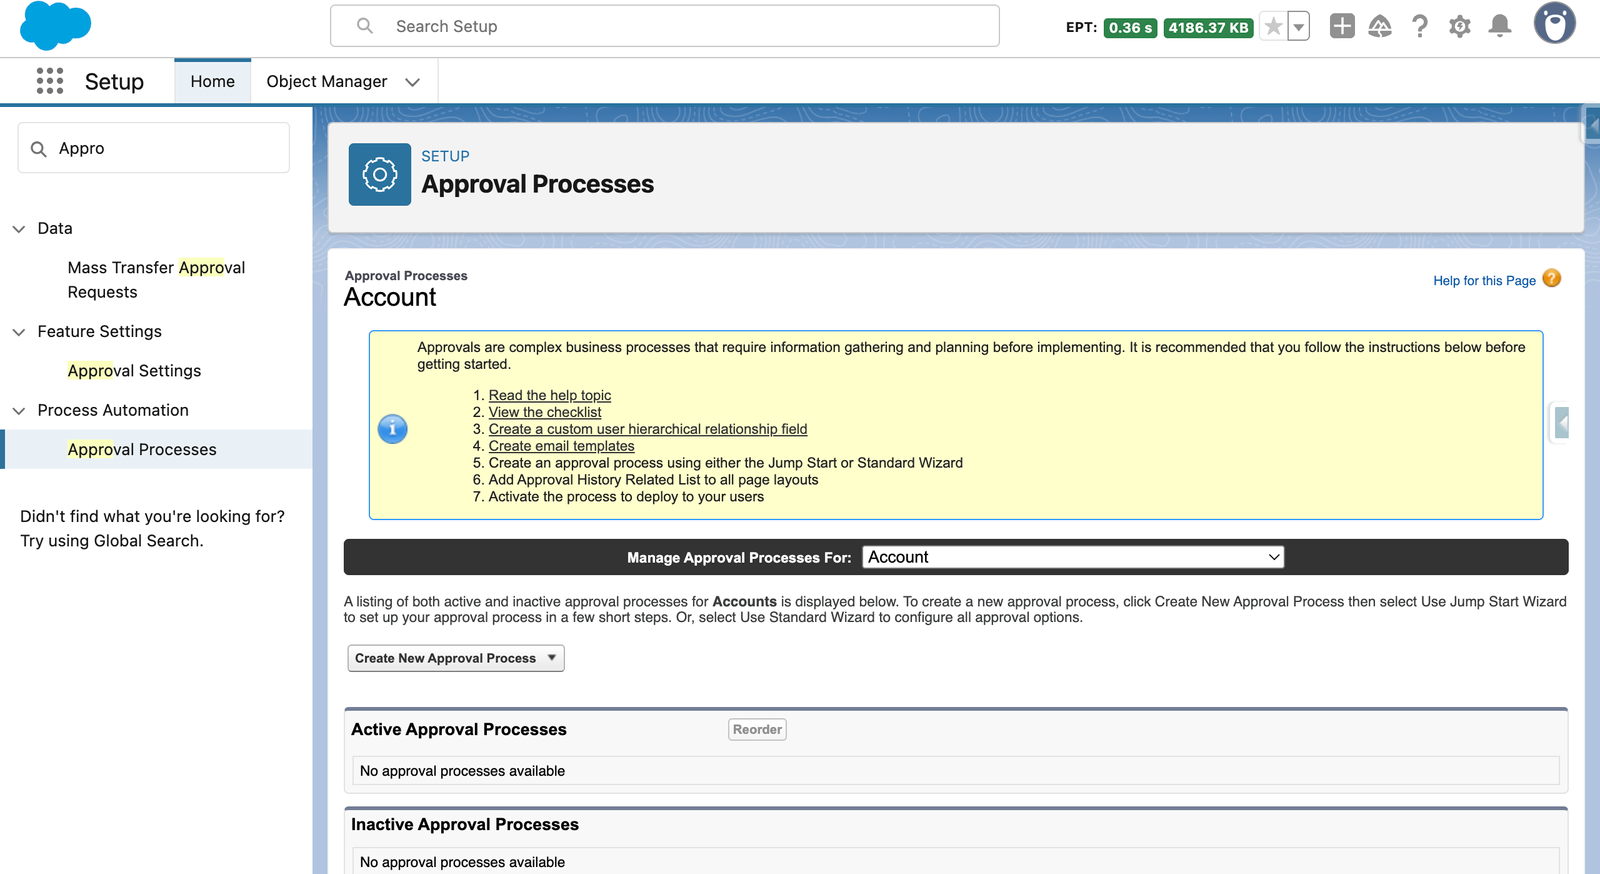Select Approval Processes in sidebar
This screenshot has width=1600, height=874.
tap(142, 450)
